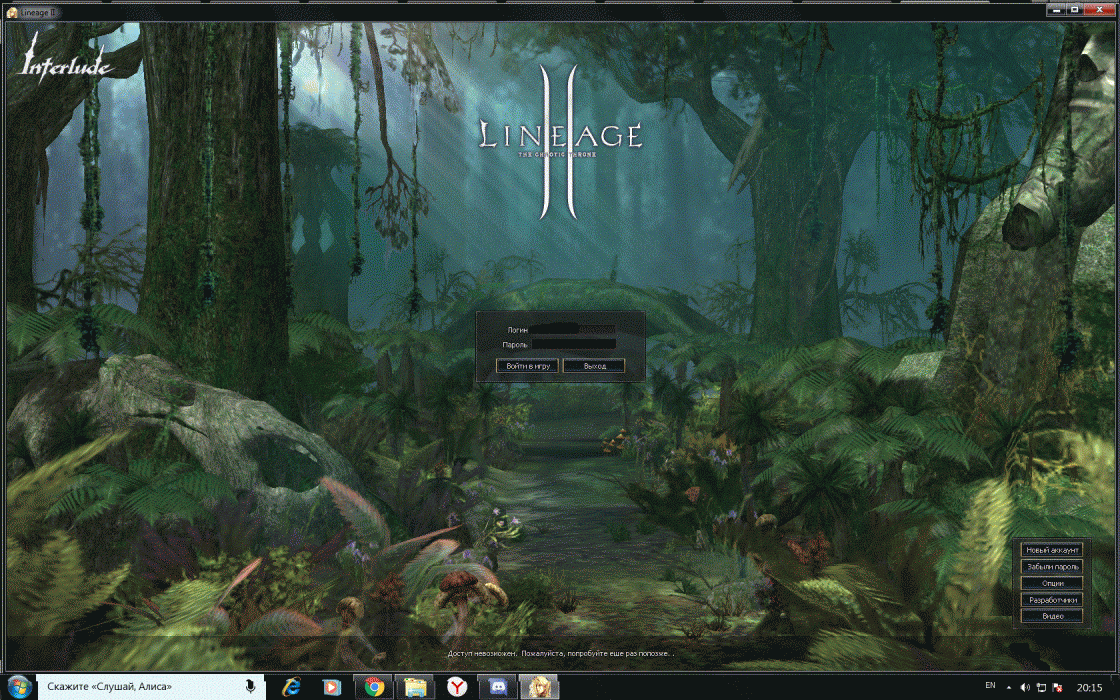Open the Новый аккаунт registration option

coord(1052,550)
